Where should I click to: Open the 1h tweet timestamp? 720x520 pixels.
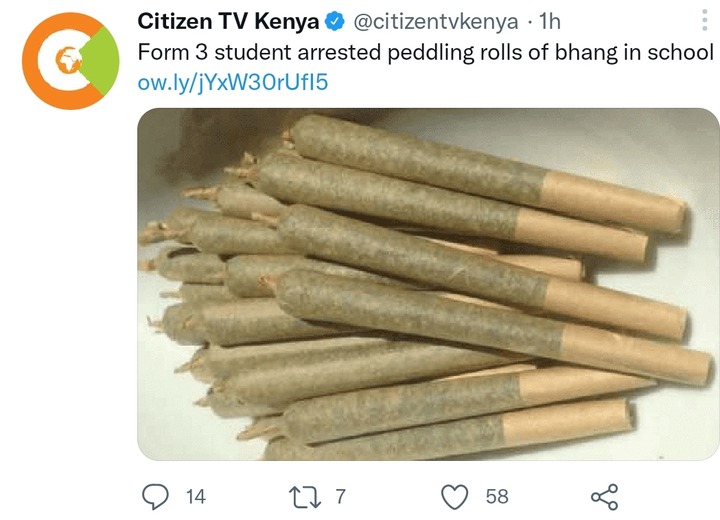pyautogui.click(x=550, y=21)
